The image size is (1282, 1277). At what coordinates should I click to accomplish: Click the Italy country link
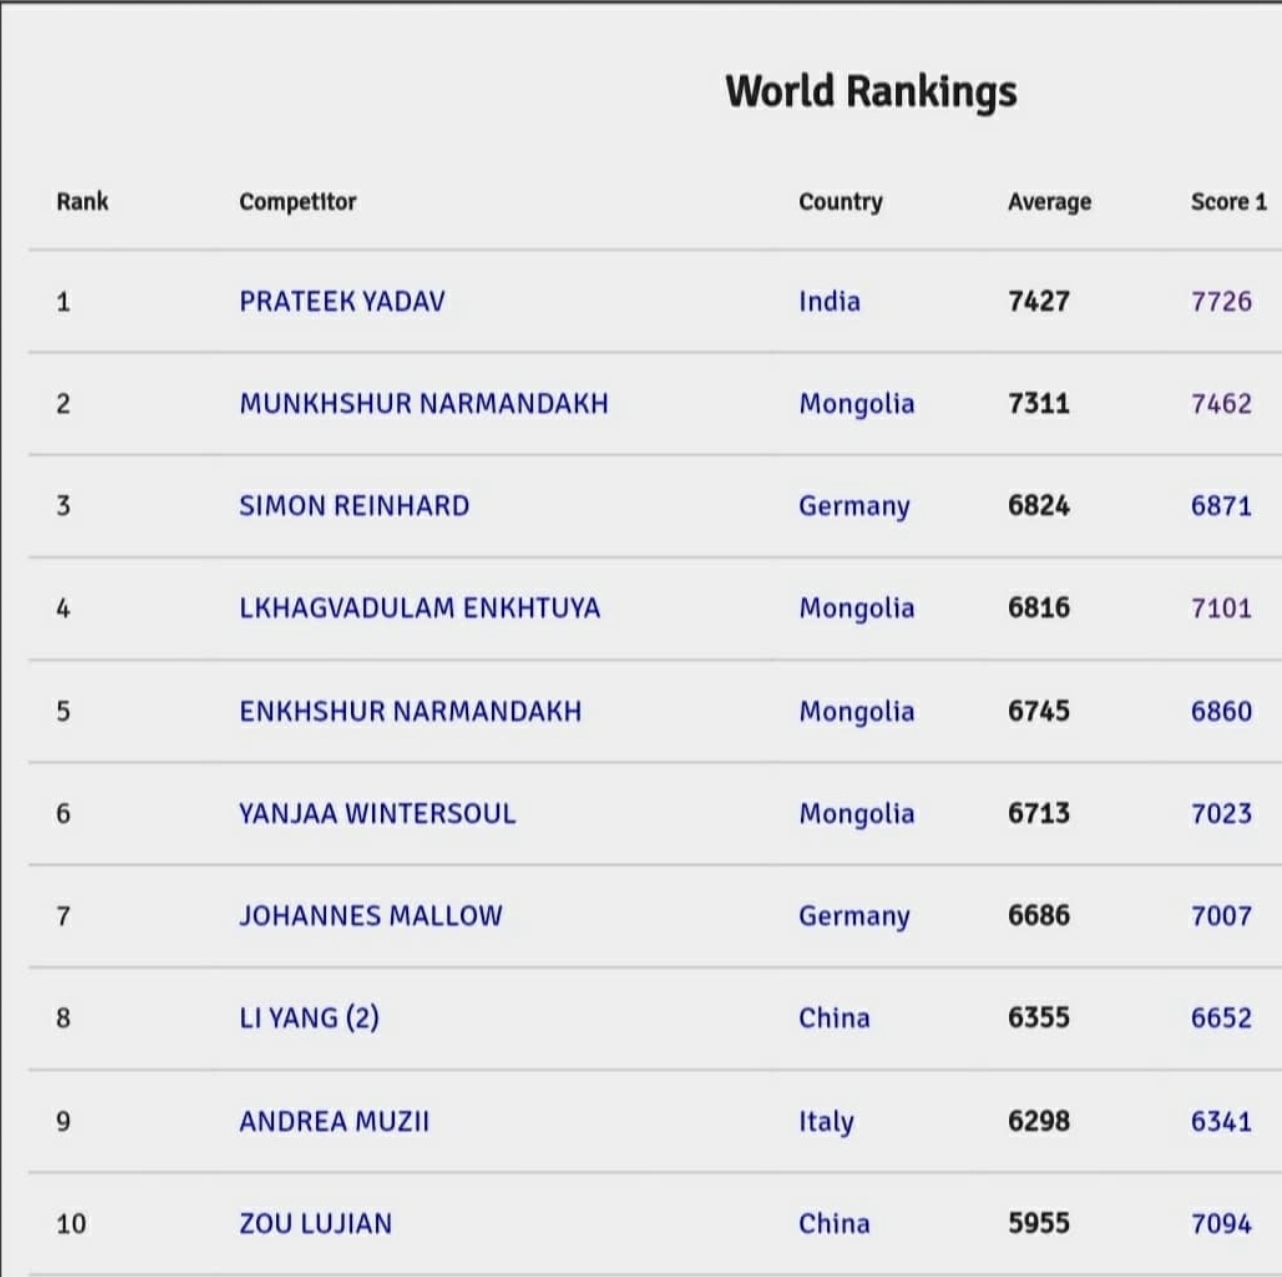[x=826, y=1121]
